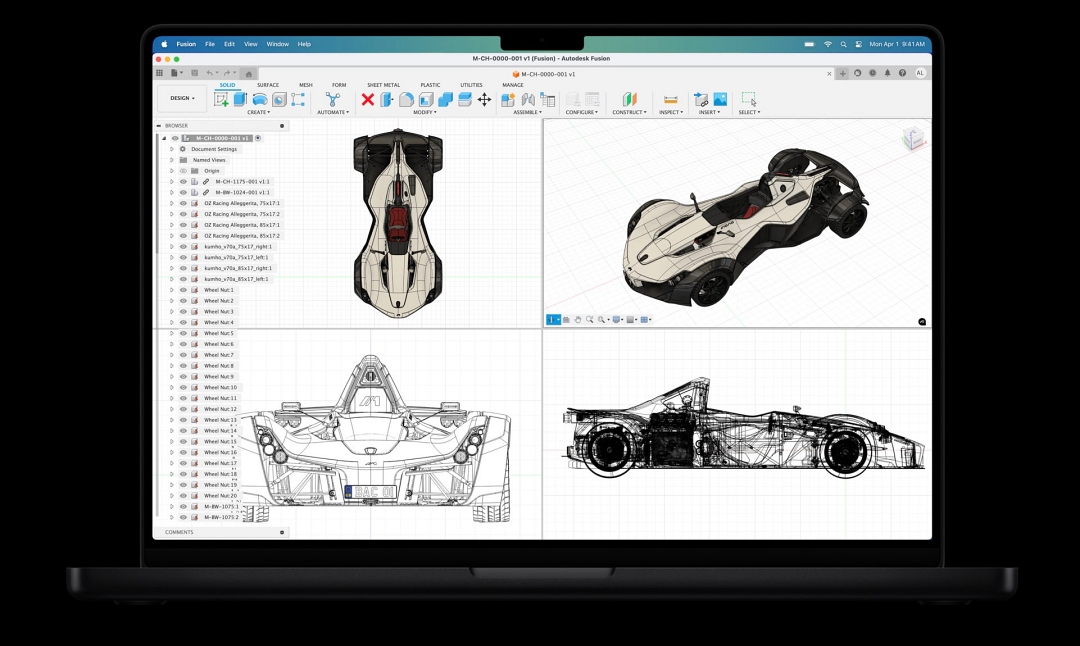Select the Revolve tool
The height and width of the screenshot is (646, 1080).
click(x=260, y=100)
